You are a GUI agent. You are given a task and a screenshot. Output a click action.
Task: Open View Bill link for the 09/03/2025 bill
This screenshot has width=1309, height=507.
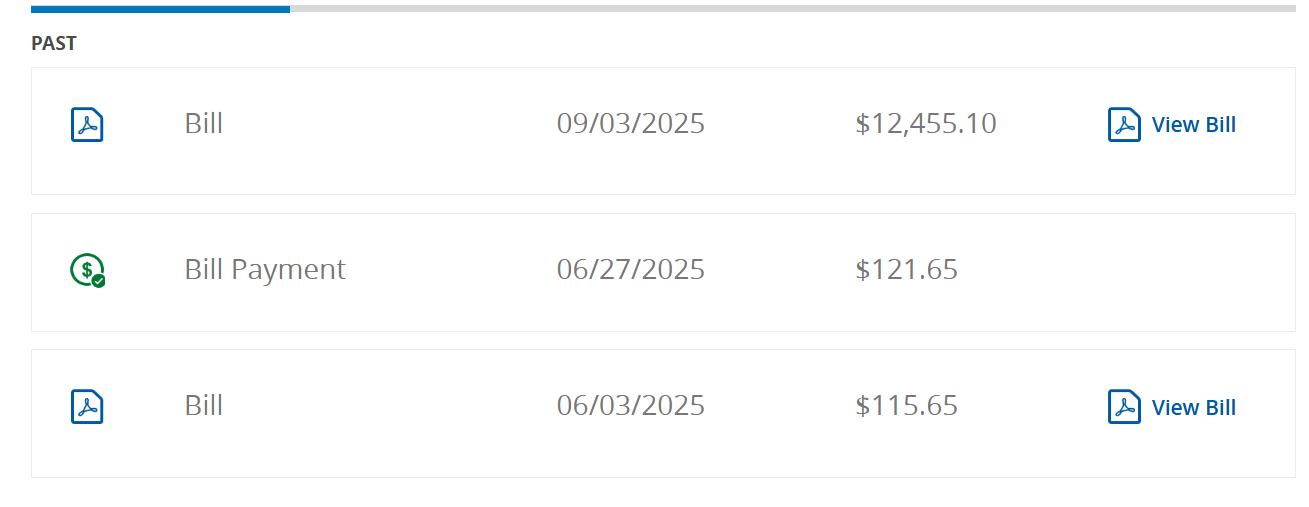click(x=1193, y=125)
